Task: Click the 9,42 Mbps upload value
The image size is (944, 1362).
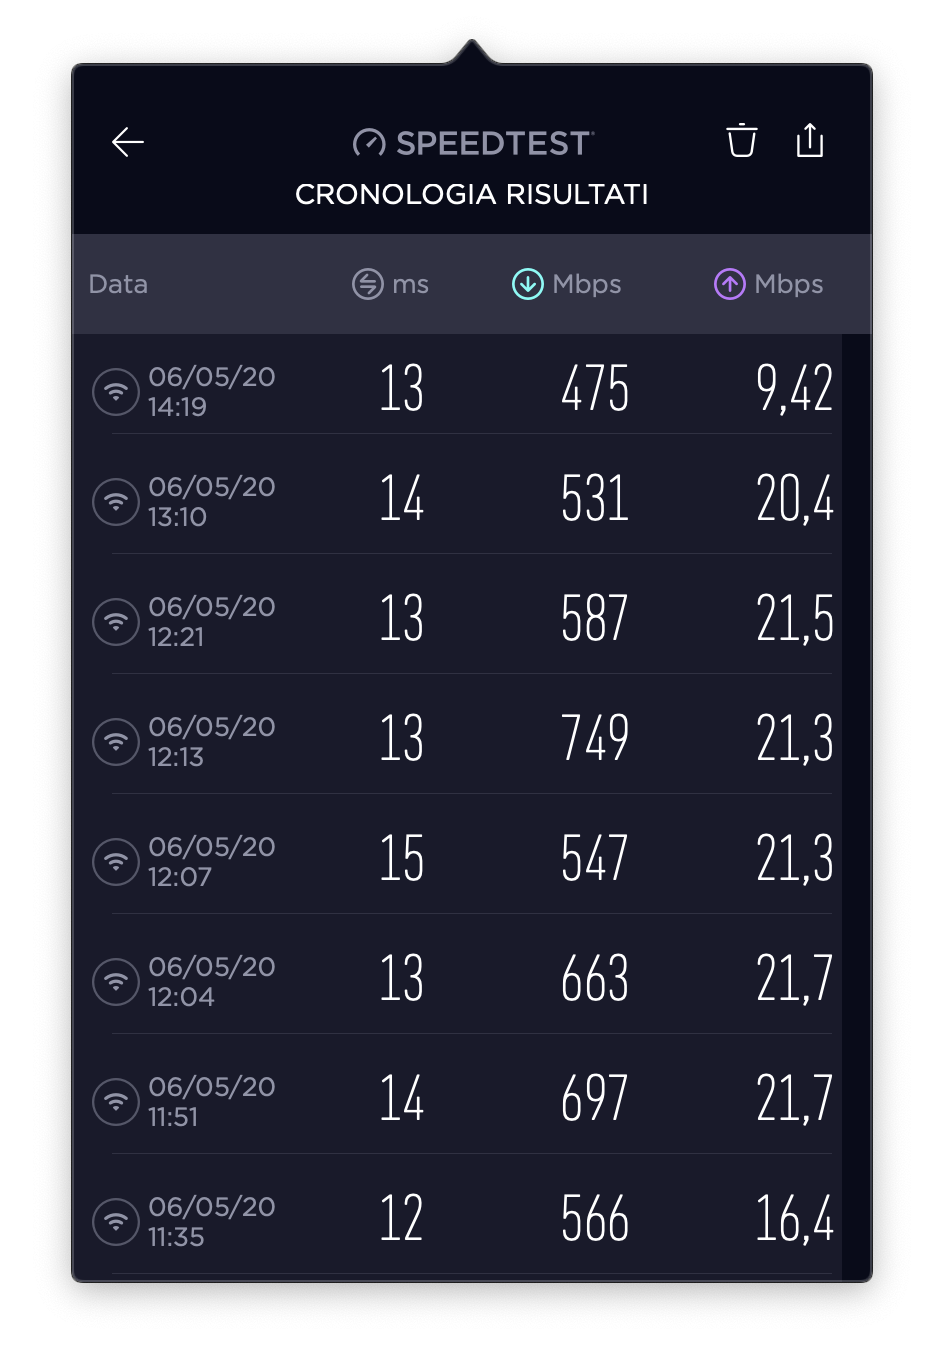Action: [794, 389]
